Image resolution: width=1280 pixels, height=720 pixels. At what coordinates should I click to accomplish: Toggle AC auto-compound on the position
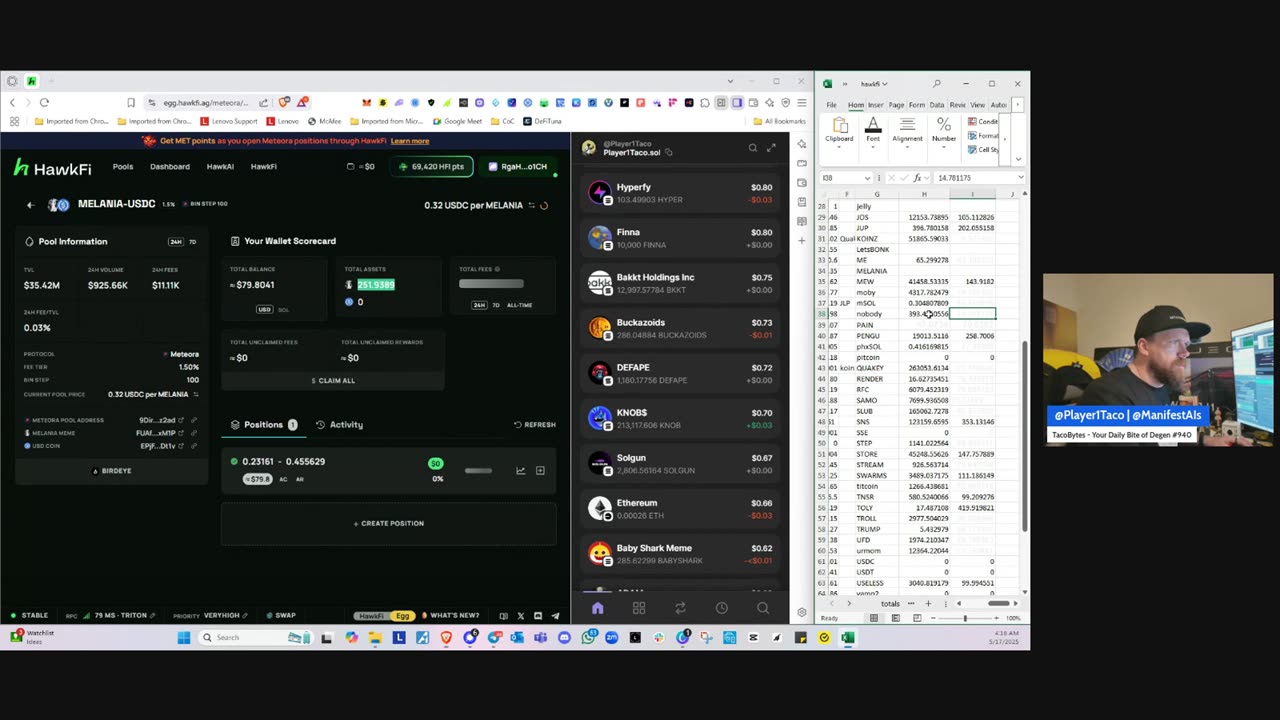(x=283, y=479)
